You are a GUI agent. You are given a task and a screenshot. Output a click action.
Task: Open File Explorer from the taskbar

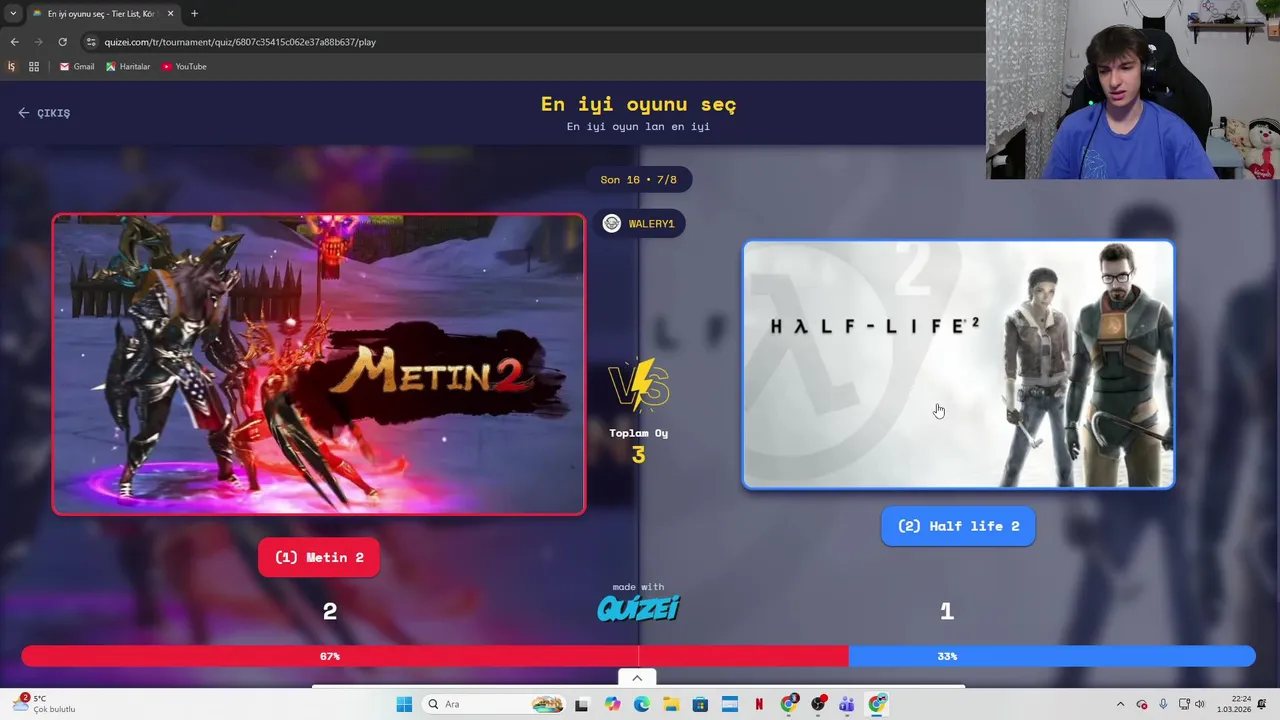671,704
